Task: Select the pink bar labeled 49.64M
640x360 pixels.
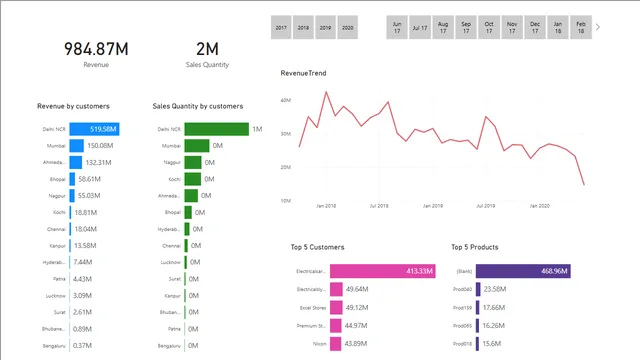Action: pyautogui.click(x=336, y=289)
